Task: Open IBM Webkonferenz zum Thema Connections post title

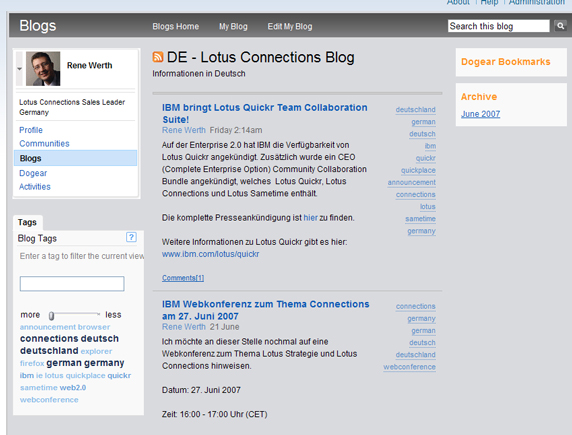Action: [266, 310]
